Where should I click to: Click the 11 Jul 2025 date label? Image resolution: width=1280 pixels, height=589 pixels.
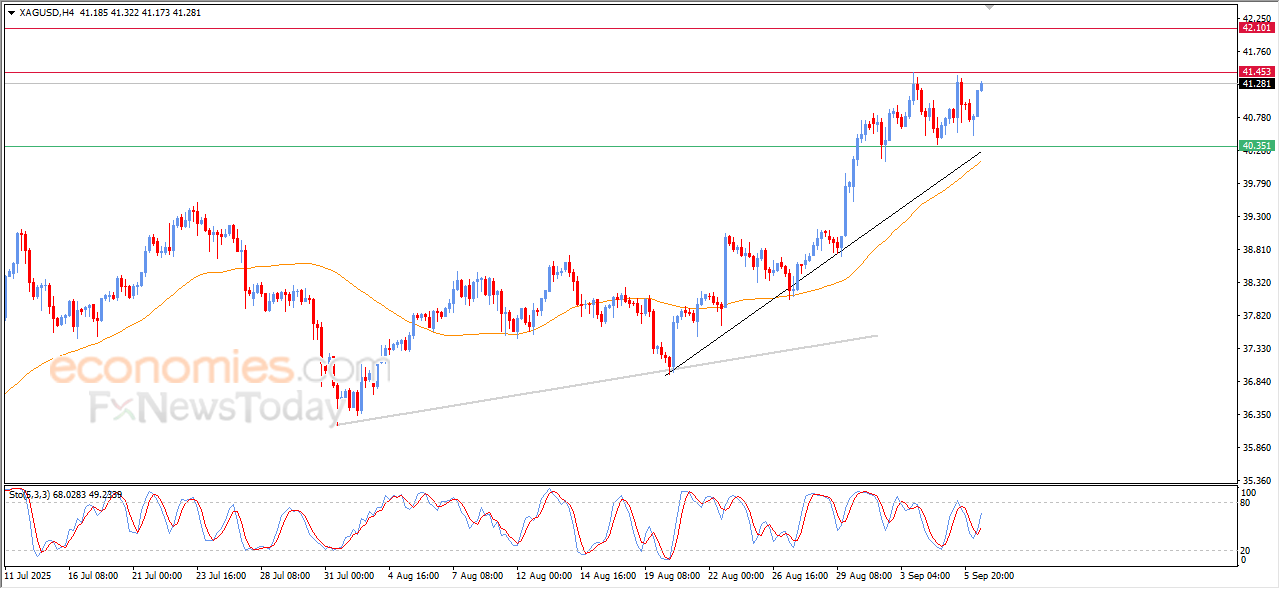coord(27,576)
